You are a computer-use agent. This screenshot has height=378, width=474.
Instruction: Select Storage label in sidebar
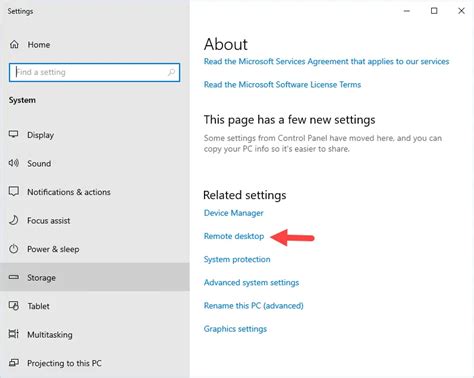[x=41, y=278]
